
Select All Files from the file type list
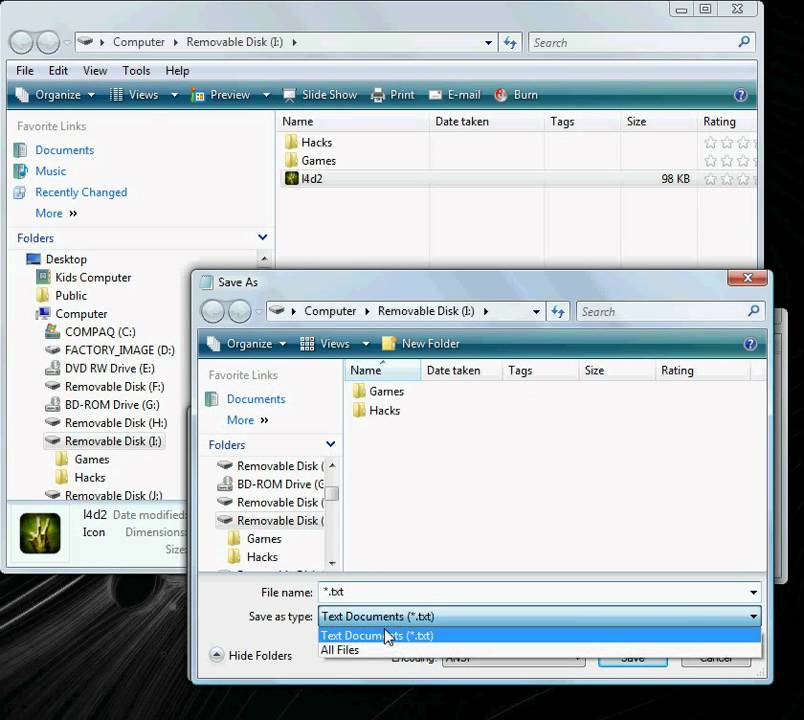pos(339,650)
